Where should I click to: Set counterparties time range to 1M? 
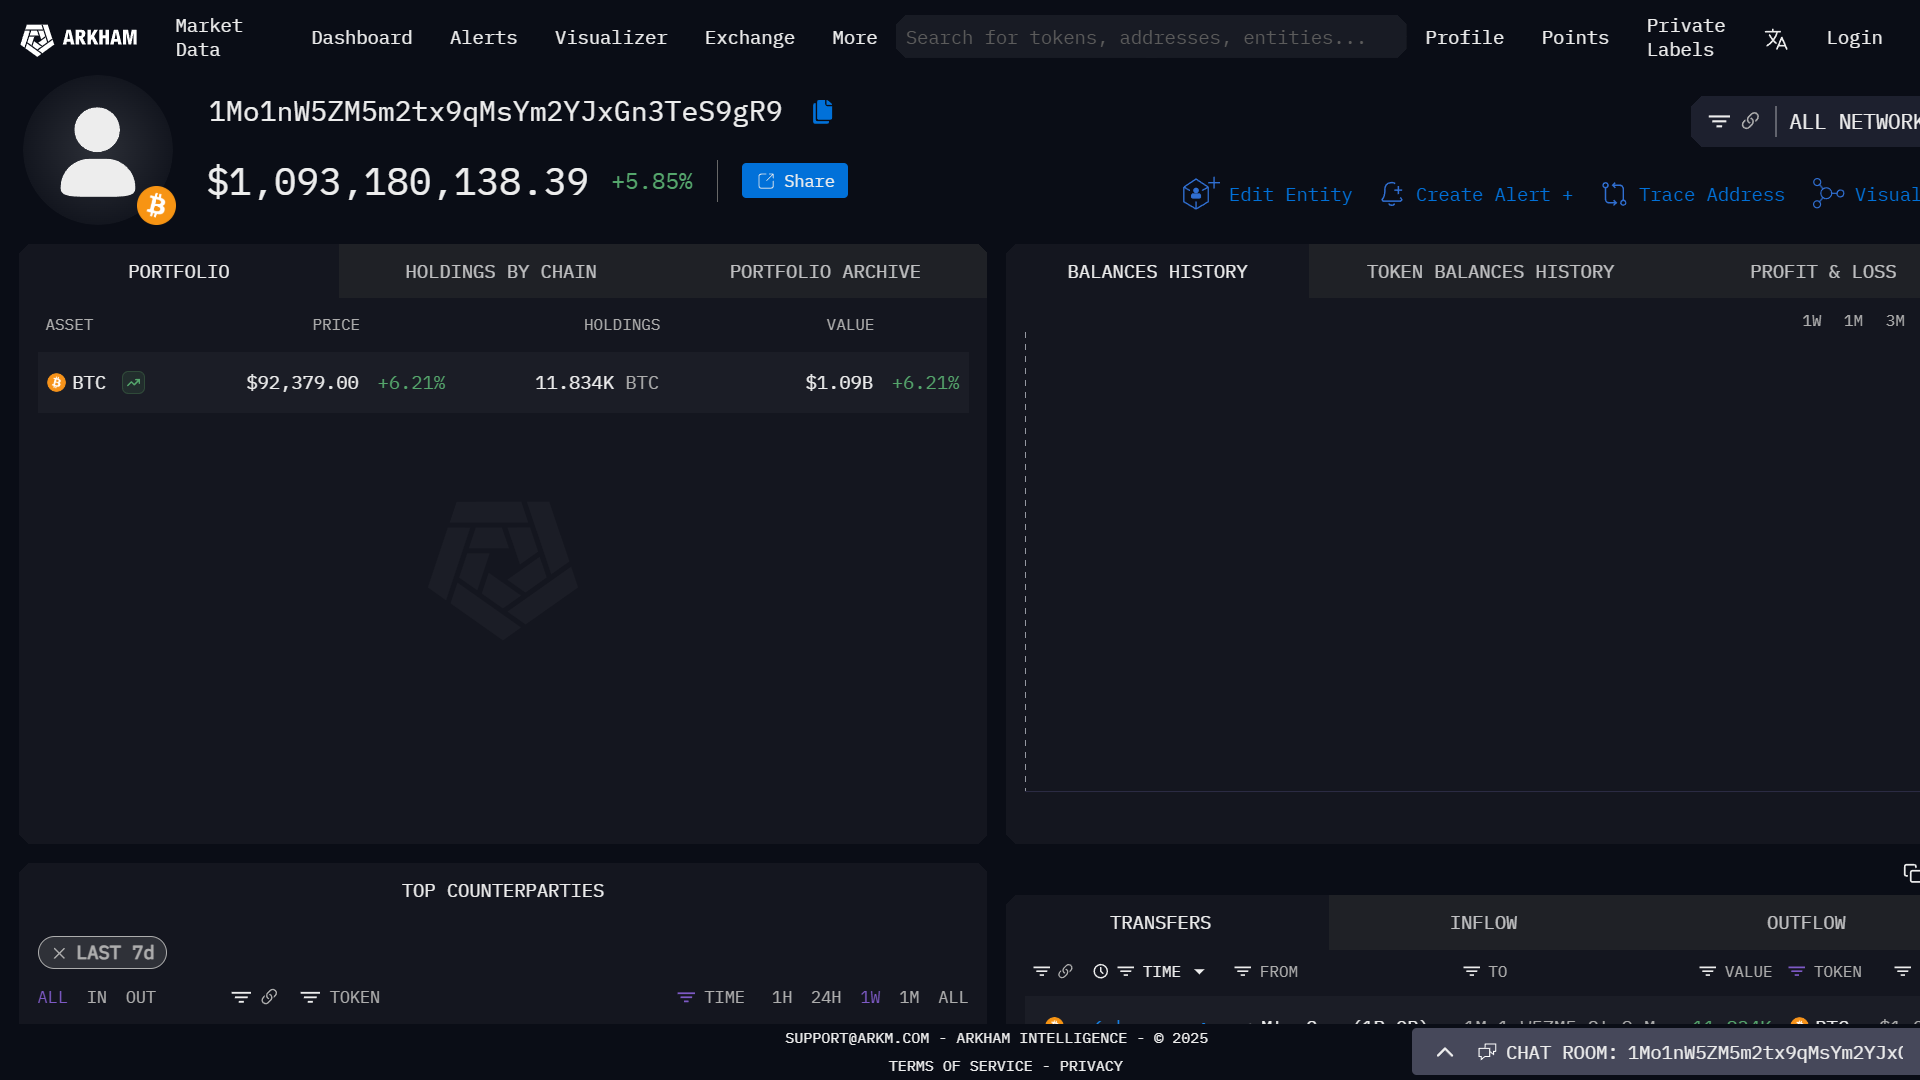point(909,997)
